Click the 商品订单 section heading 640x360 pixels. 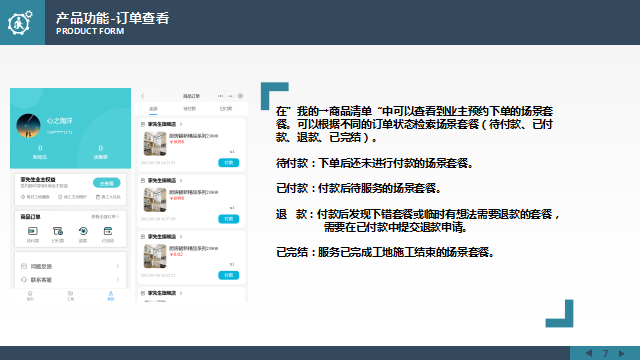pos(31,217)
